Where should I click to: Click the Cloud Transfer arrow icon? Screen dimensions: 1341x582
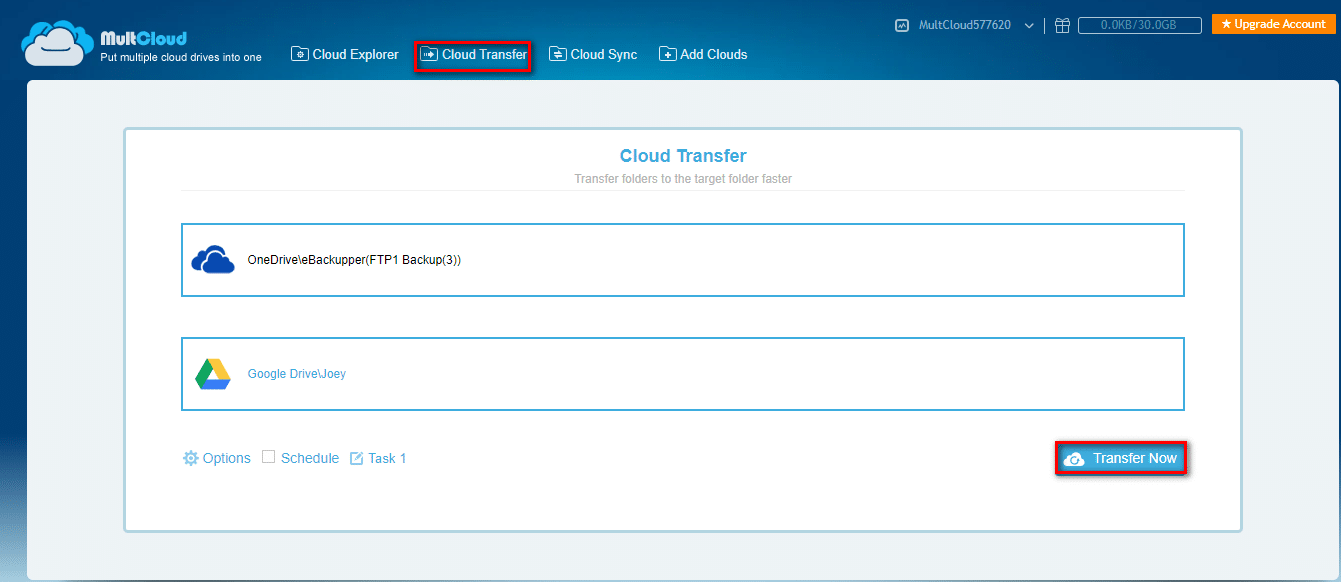click(x=430, y=54)
